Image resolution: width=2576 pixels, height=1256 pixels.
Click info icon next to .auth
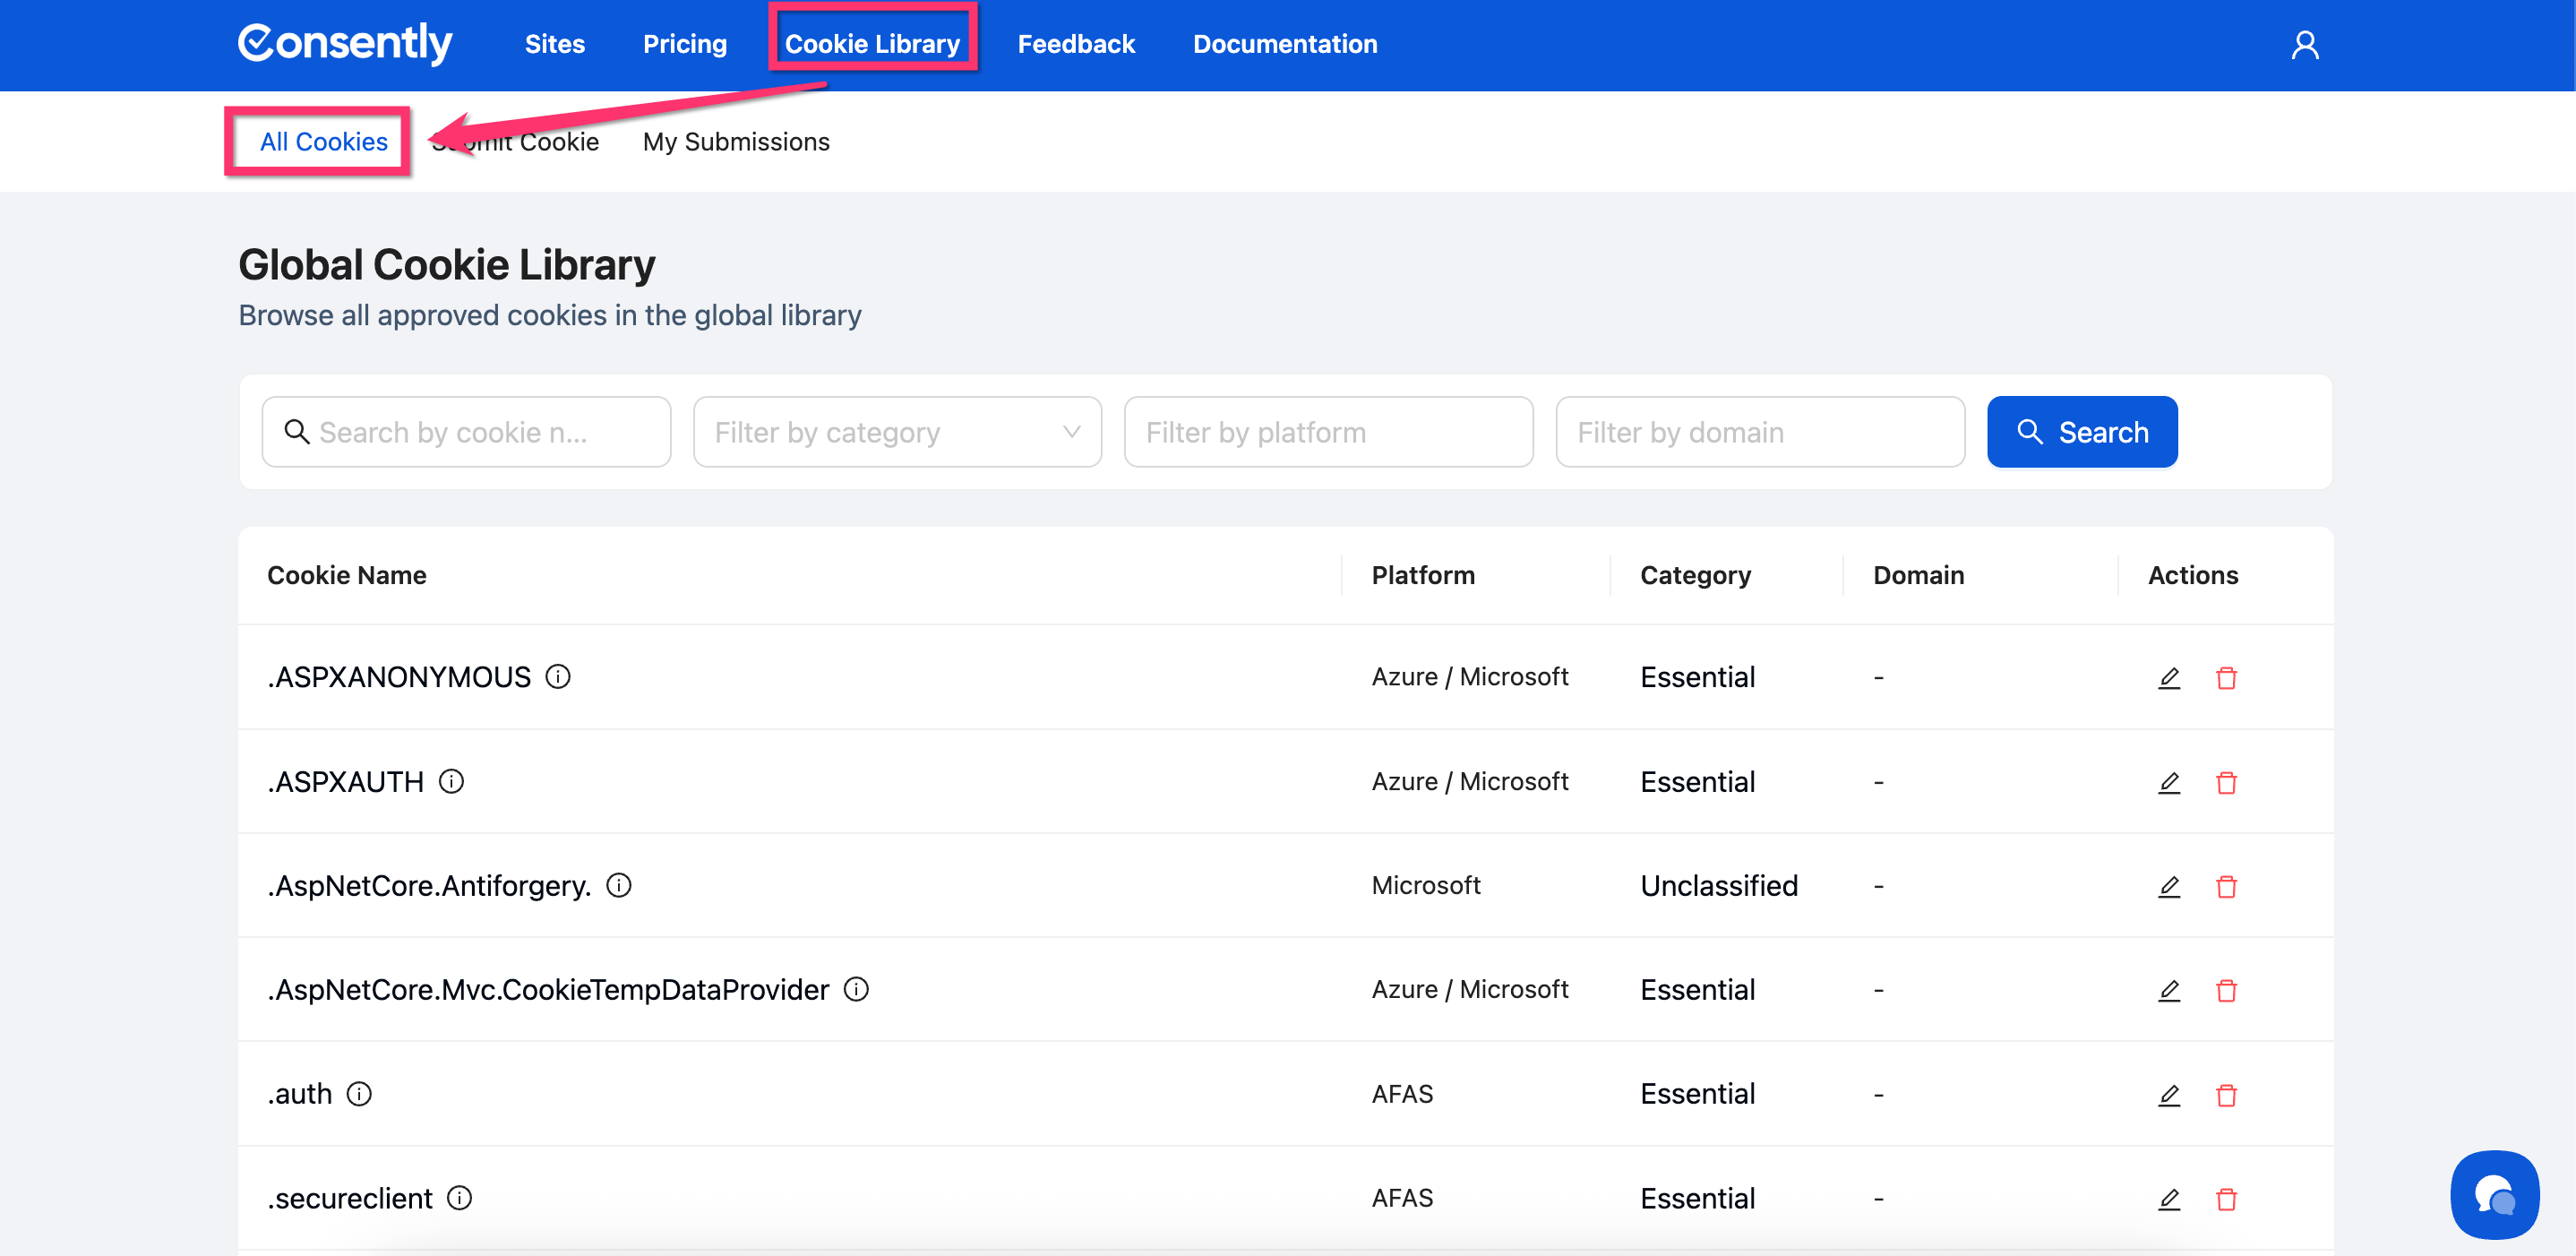click(x=359, y=1094)
